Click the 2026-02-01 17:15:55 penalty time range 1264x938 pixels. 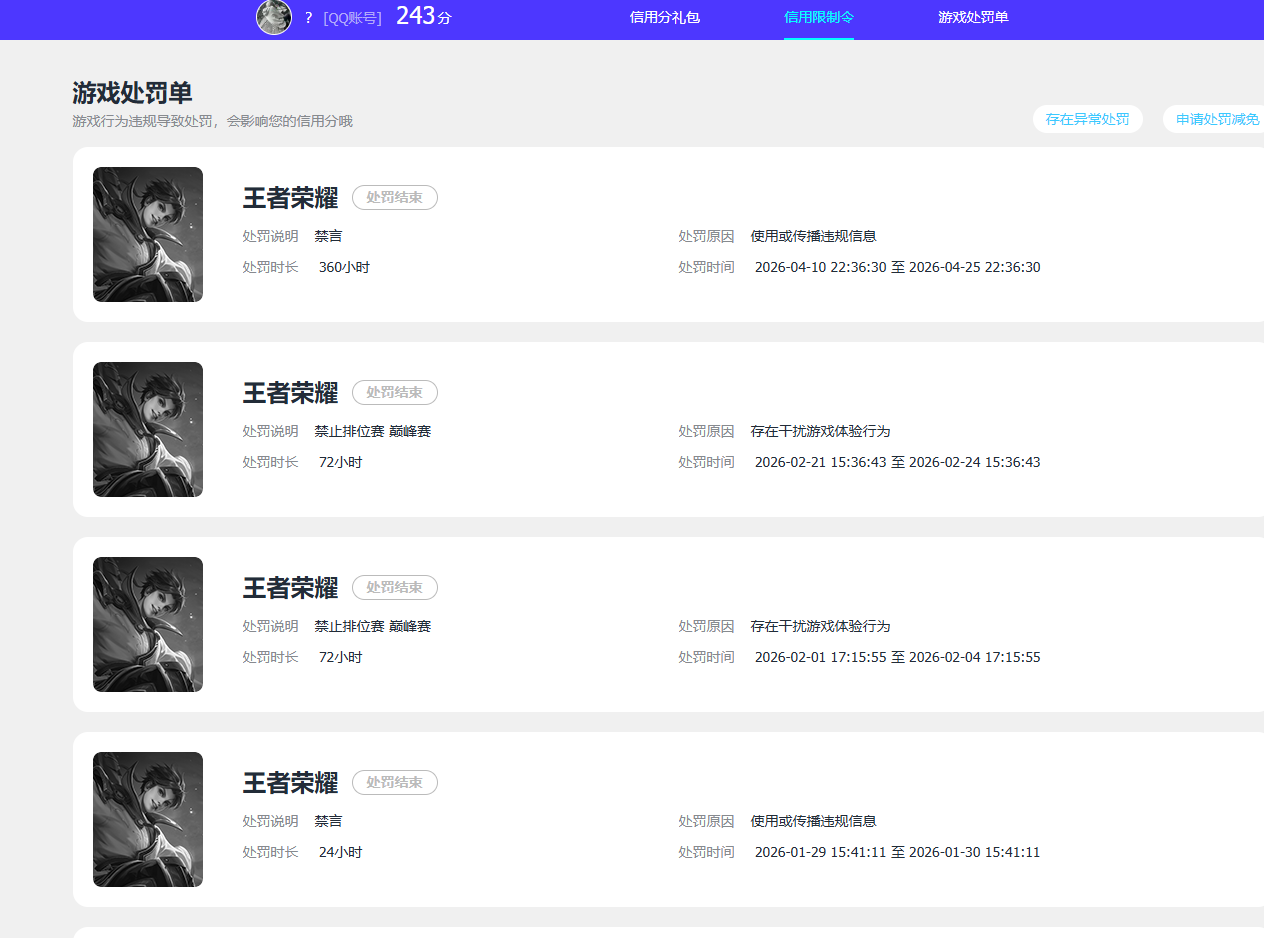(x=897, y=658)
